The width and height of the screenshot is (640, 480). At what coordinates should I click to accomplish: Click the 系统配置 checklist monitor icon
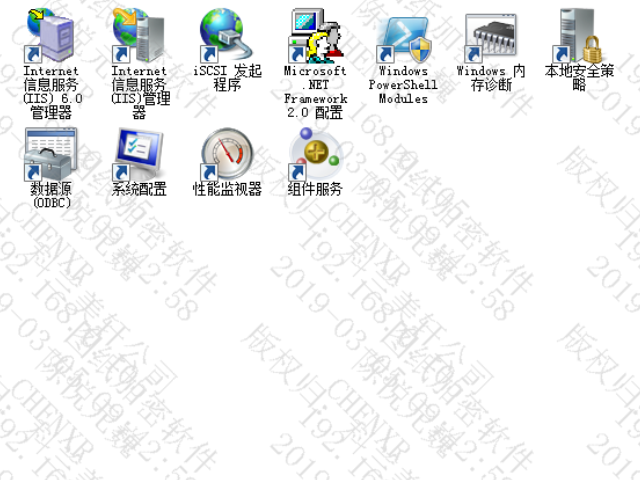[138, 153]
